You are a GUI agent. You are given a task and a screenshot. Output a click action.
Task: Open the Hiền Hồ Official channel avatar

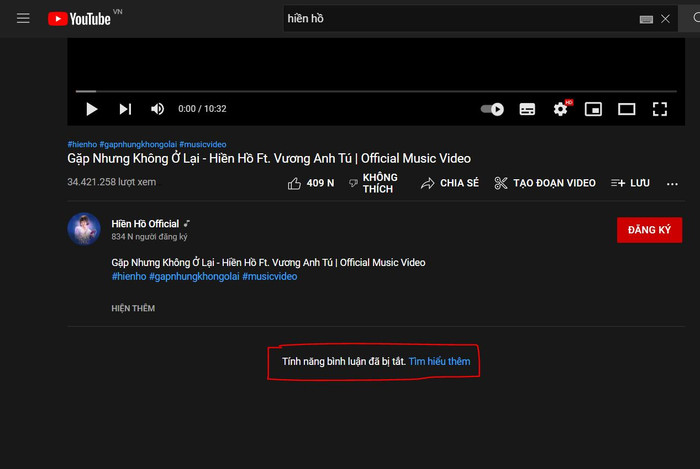(x=84, y=229)
